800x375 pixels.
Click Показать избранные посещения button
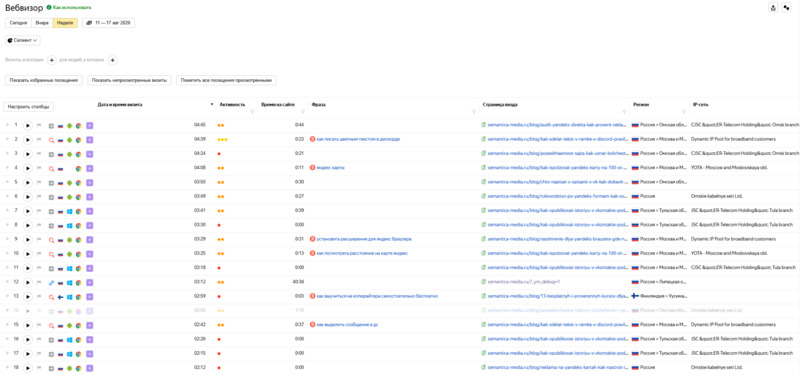[44, 80]
